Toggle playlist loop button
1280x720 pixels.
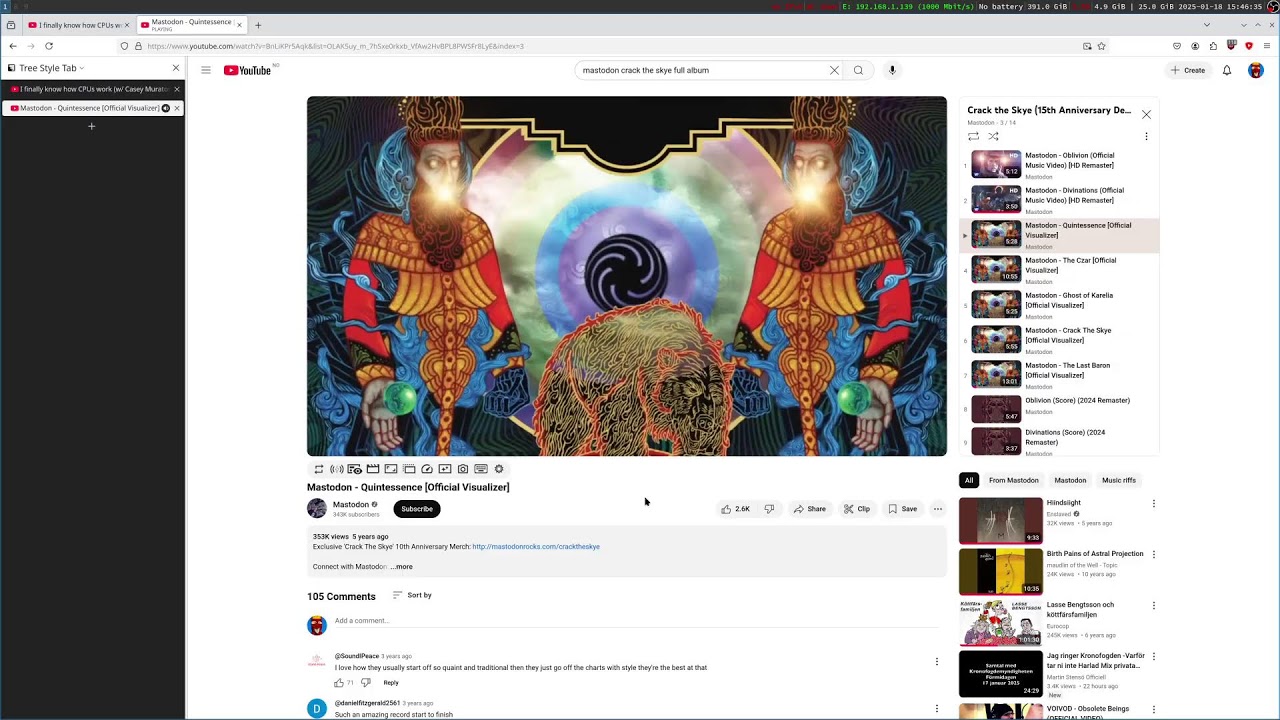(973, 136)
